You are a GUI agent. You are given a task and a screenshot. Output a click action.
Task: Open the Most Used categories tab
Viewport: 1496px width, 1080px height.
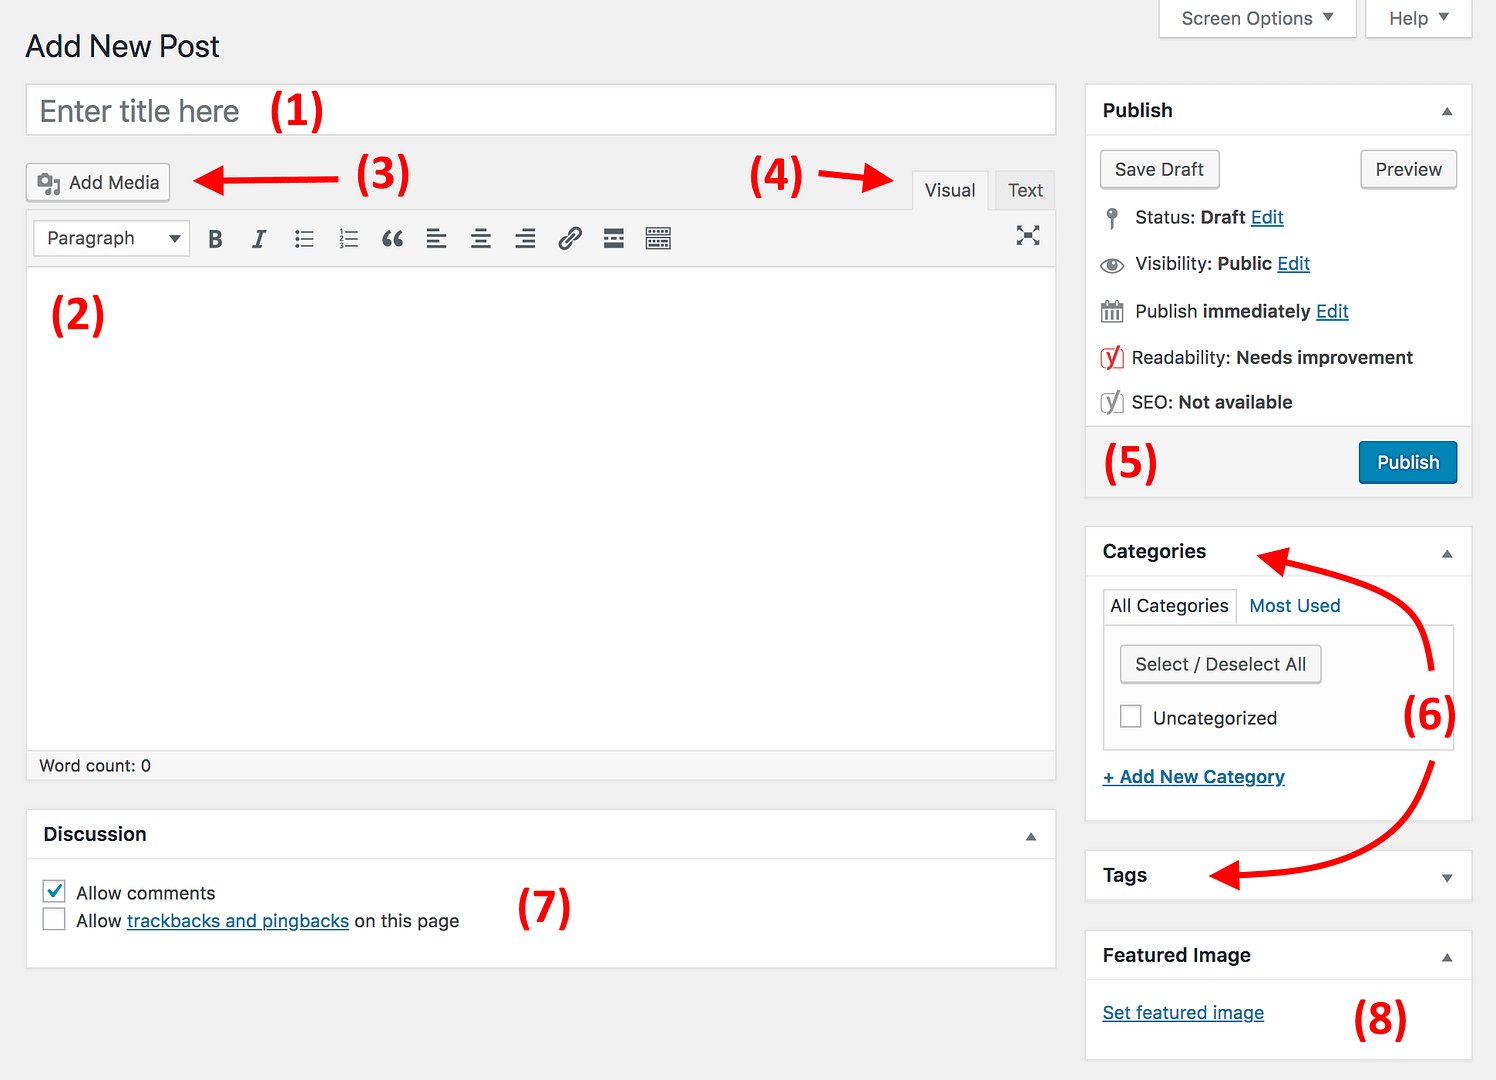tap(1294, 605)
